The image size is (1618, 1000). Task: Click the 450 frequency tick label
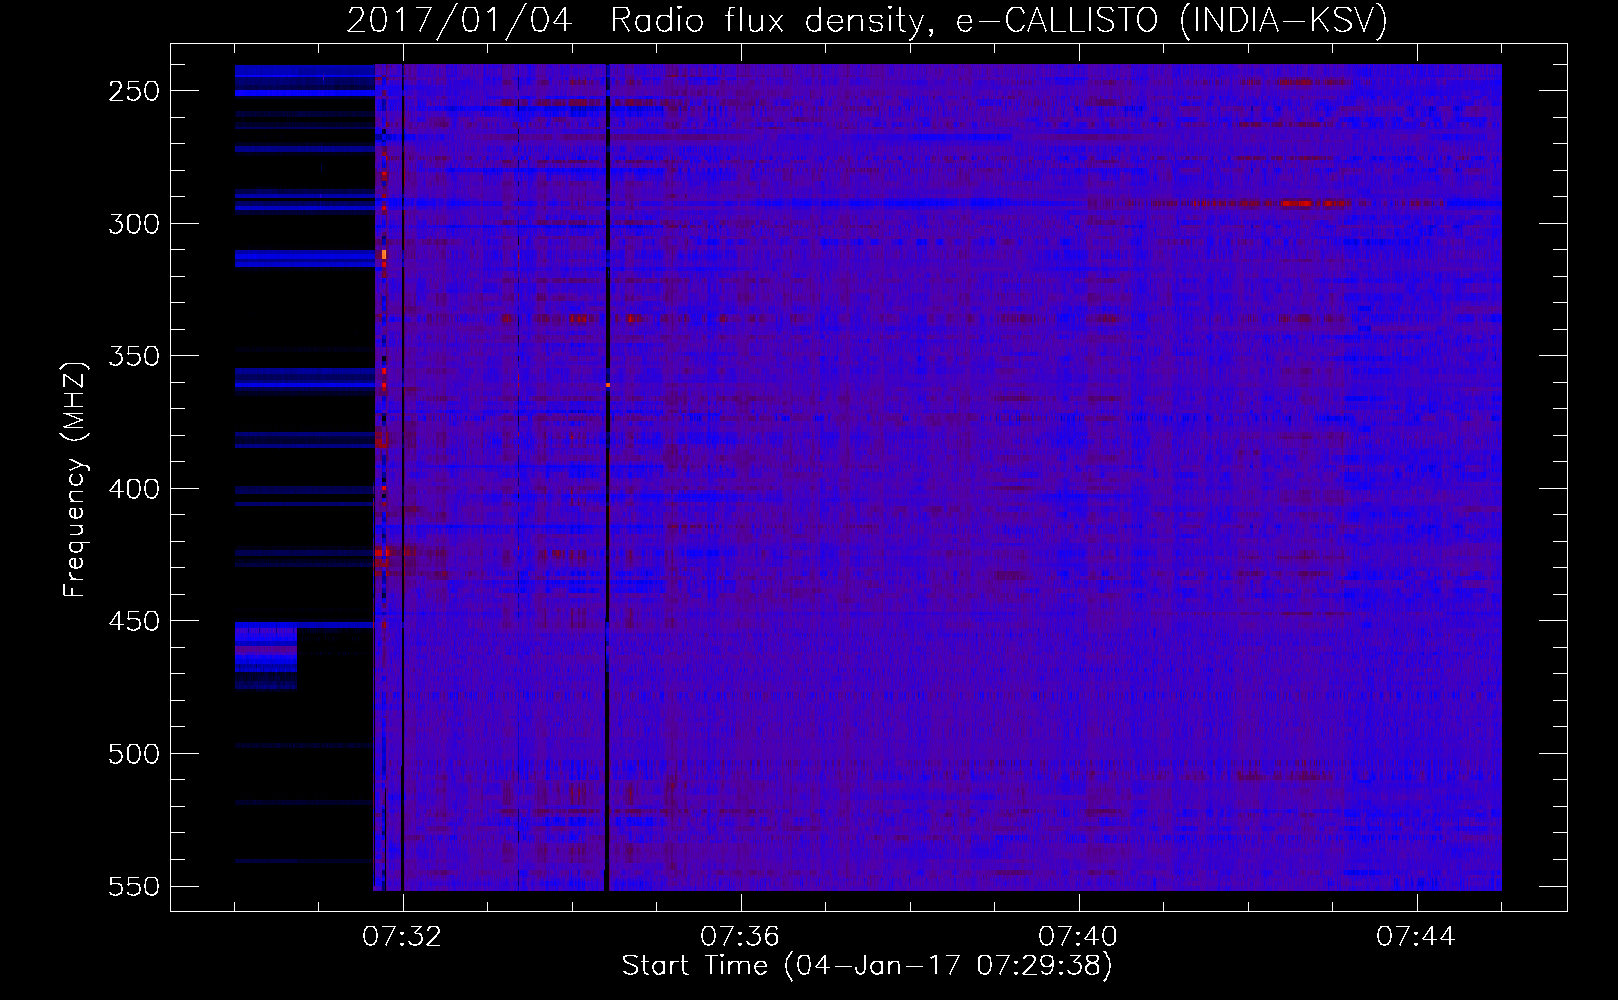tap(134, 621)
